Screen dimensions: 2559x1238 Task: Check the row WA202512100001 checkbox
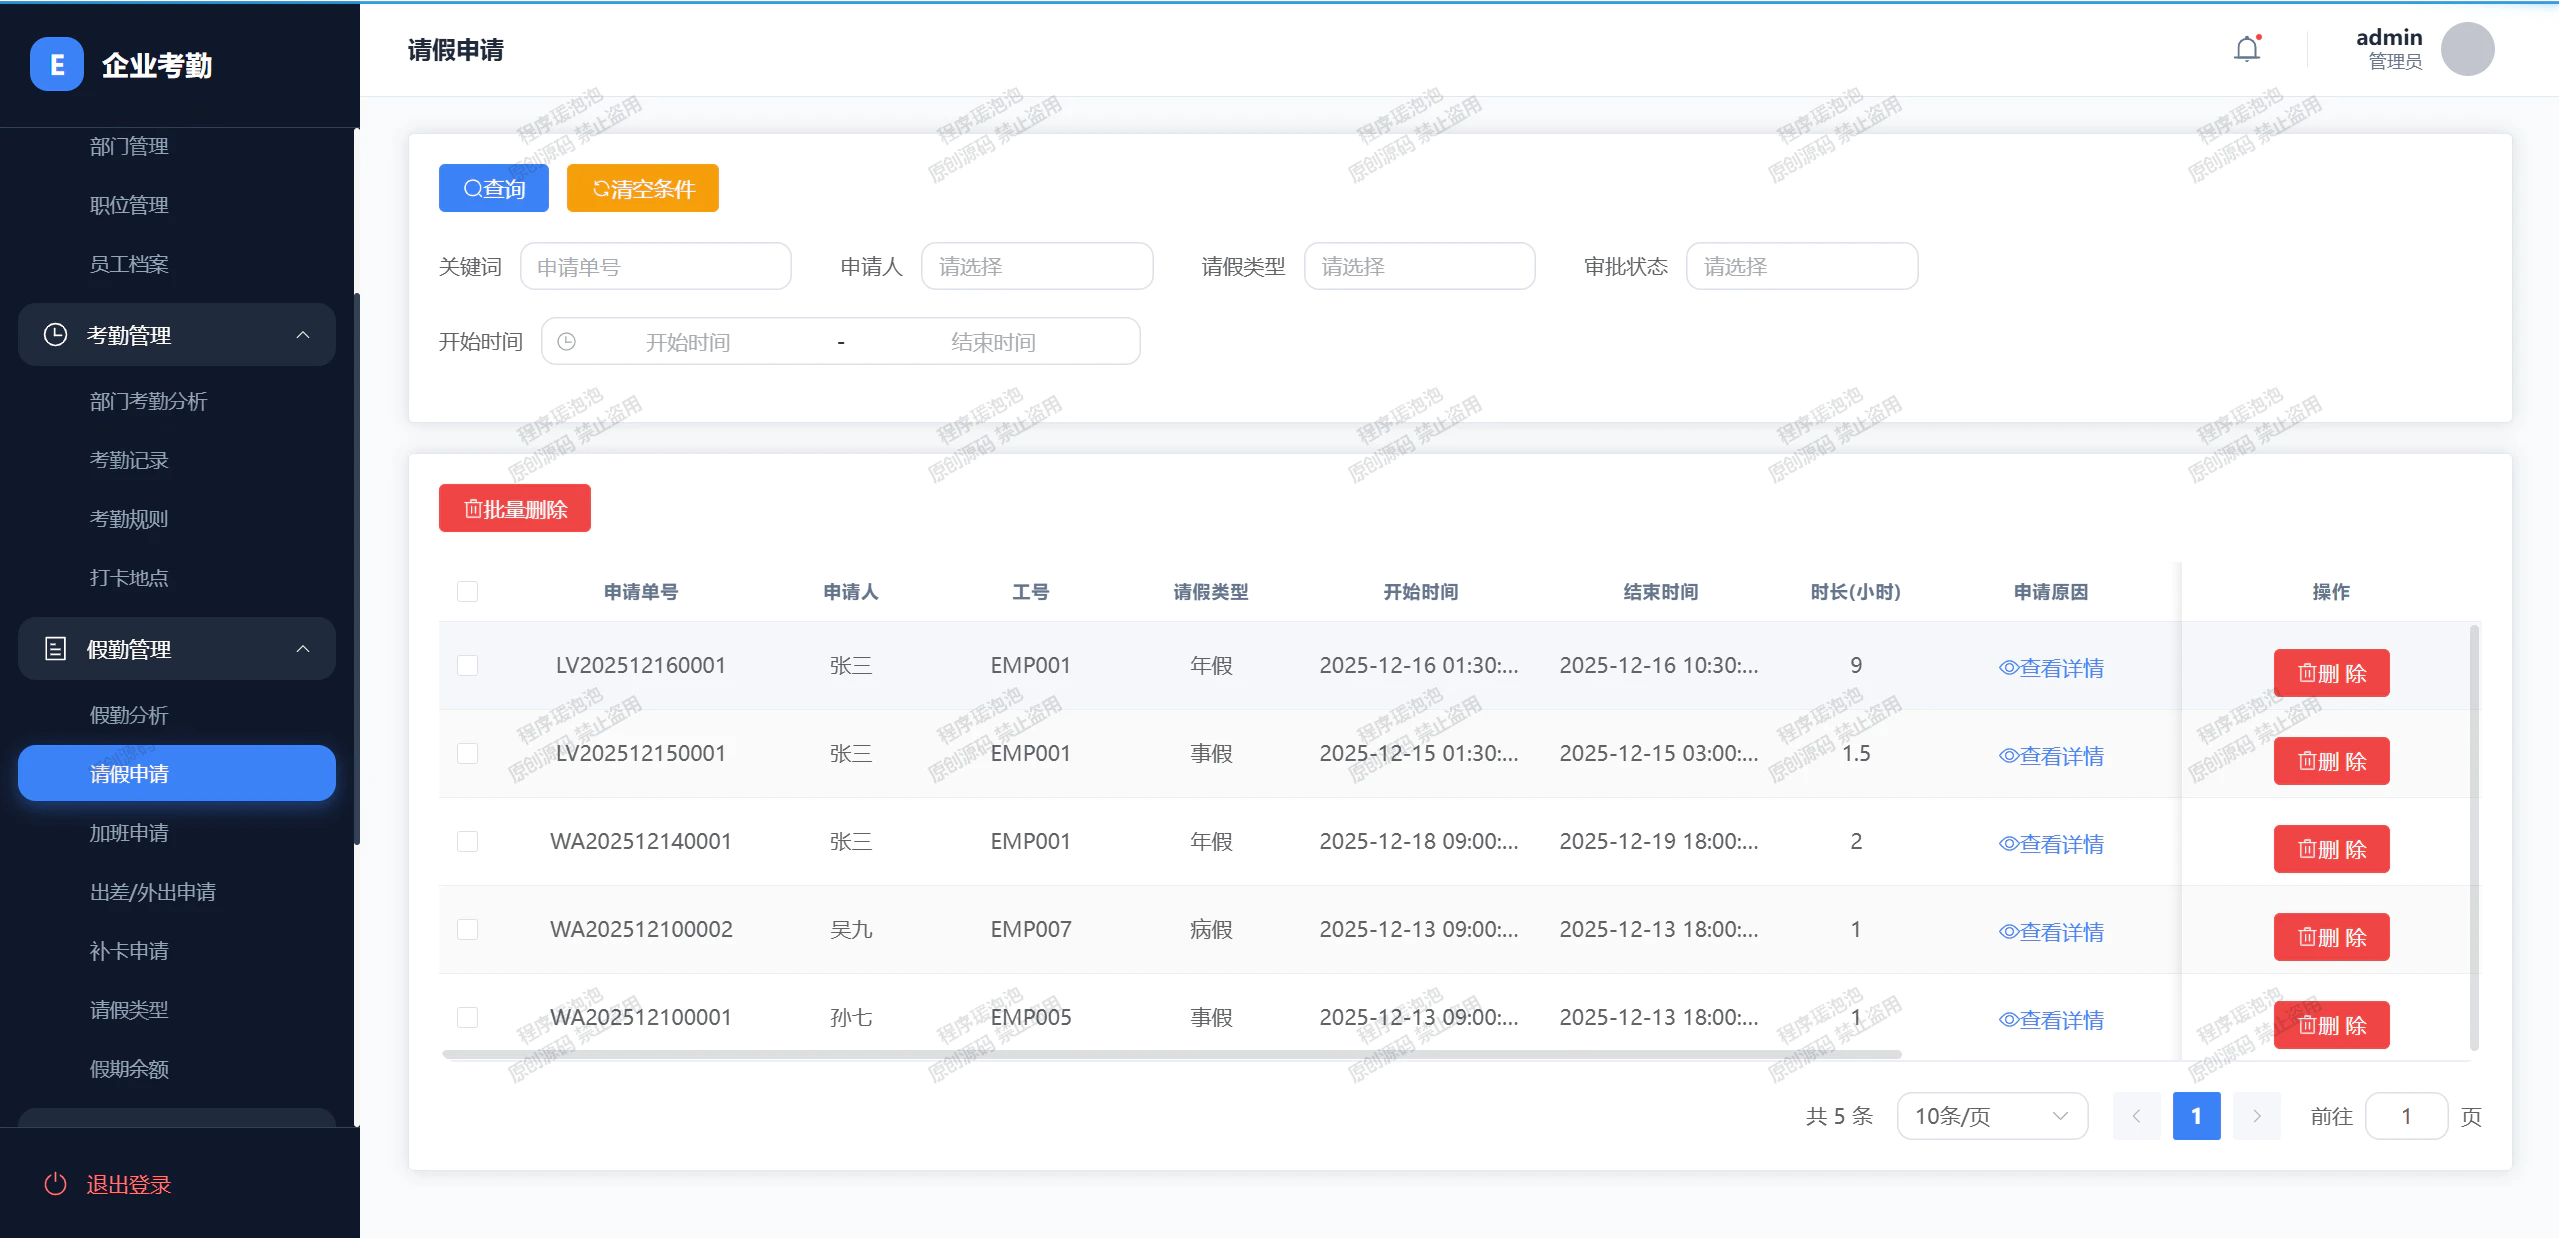(x=467, y=1018)
